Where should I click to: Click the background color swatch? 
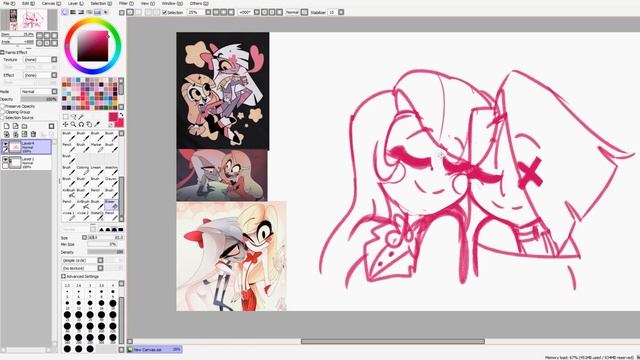point(120,123)
